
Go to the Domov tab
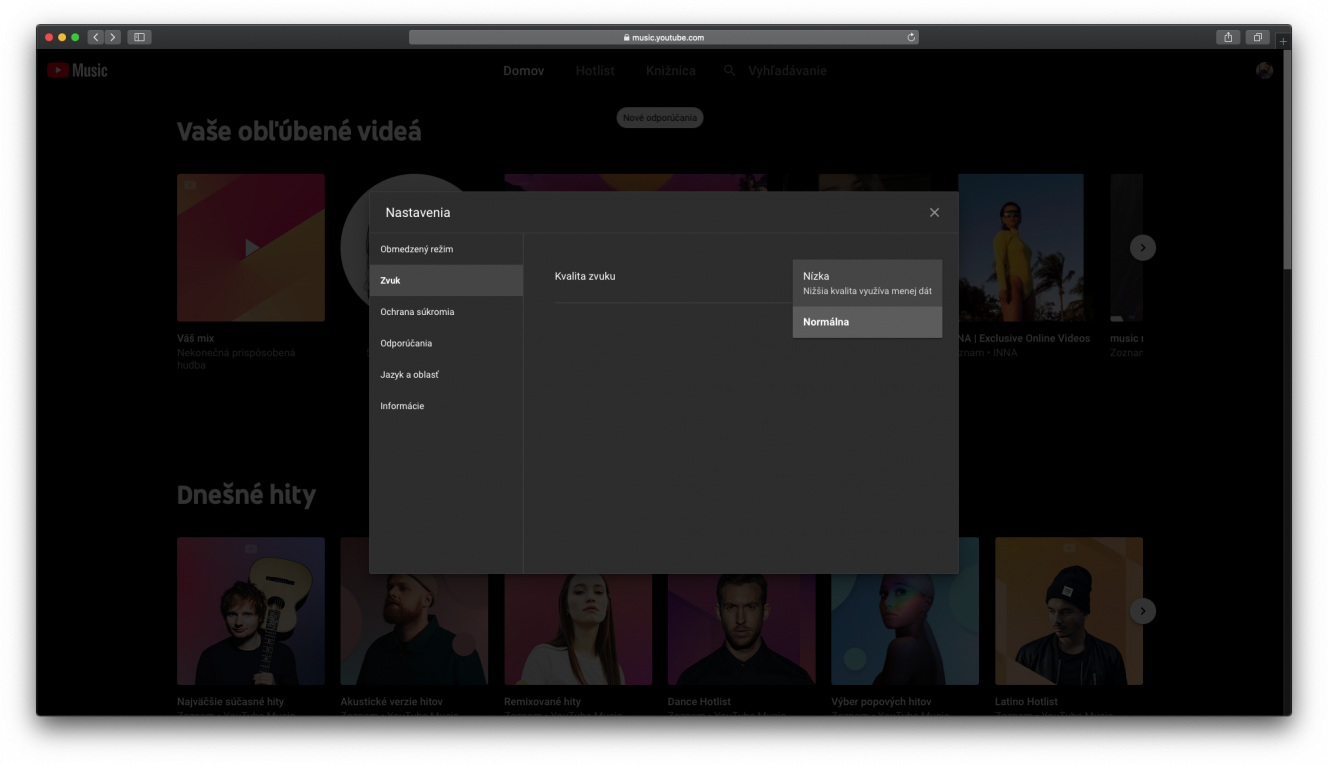point(524,71)
